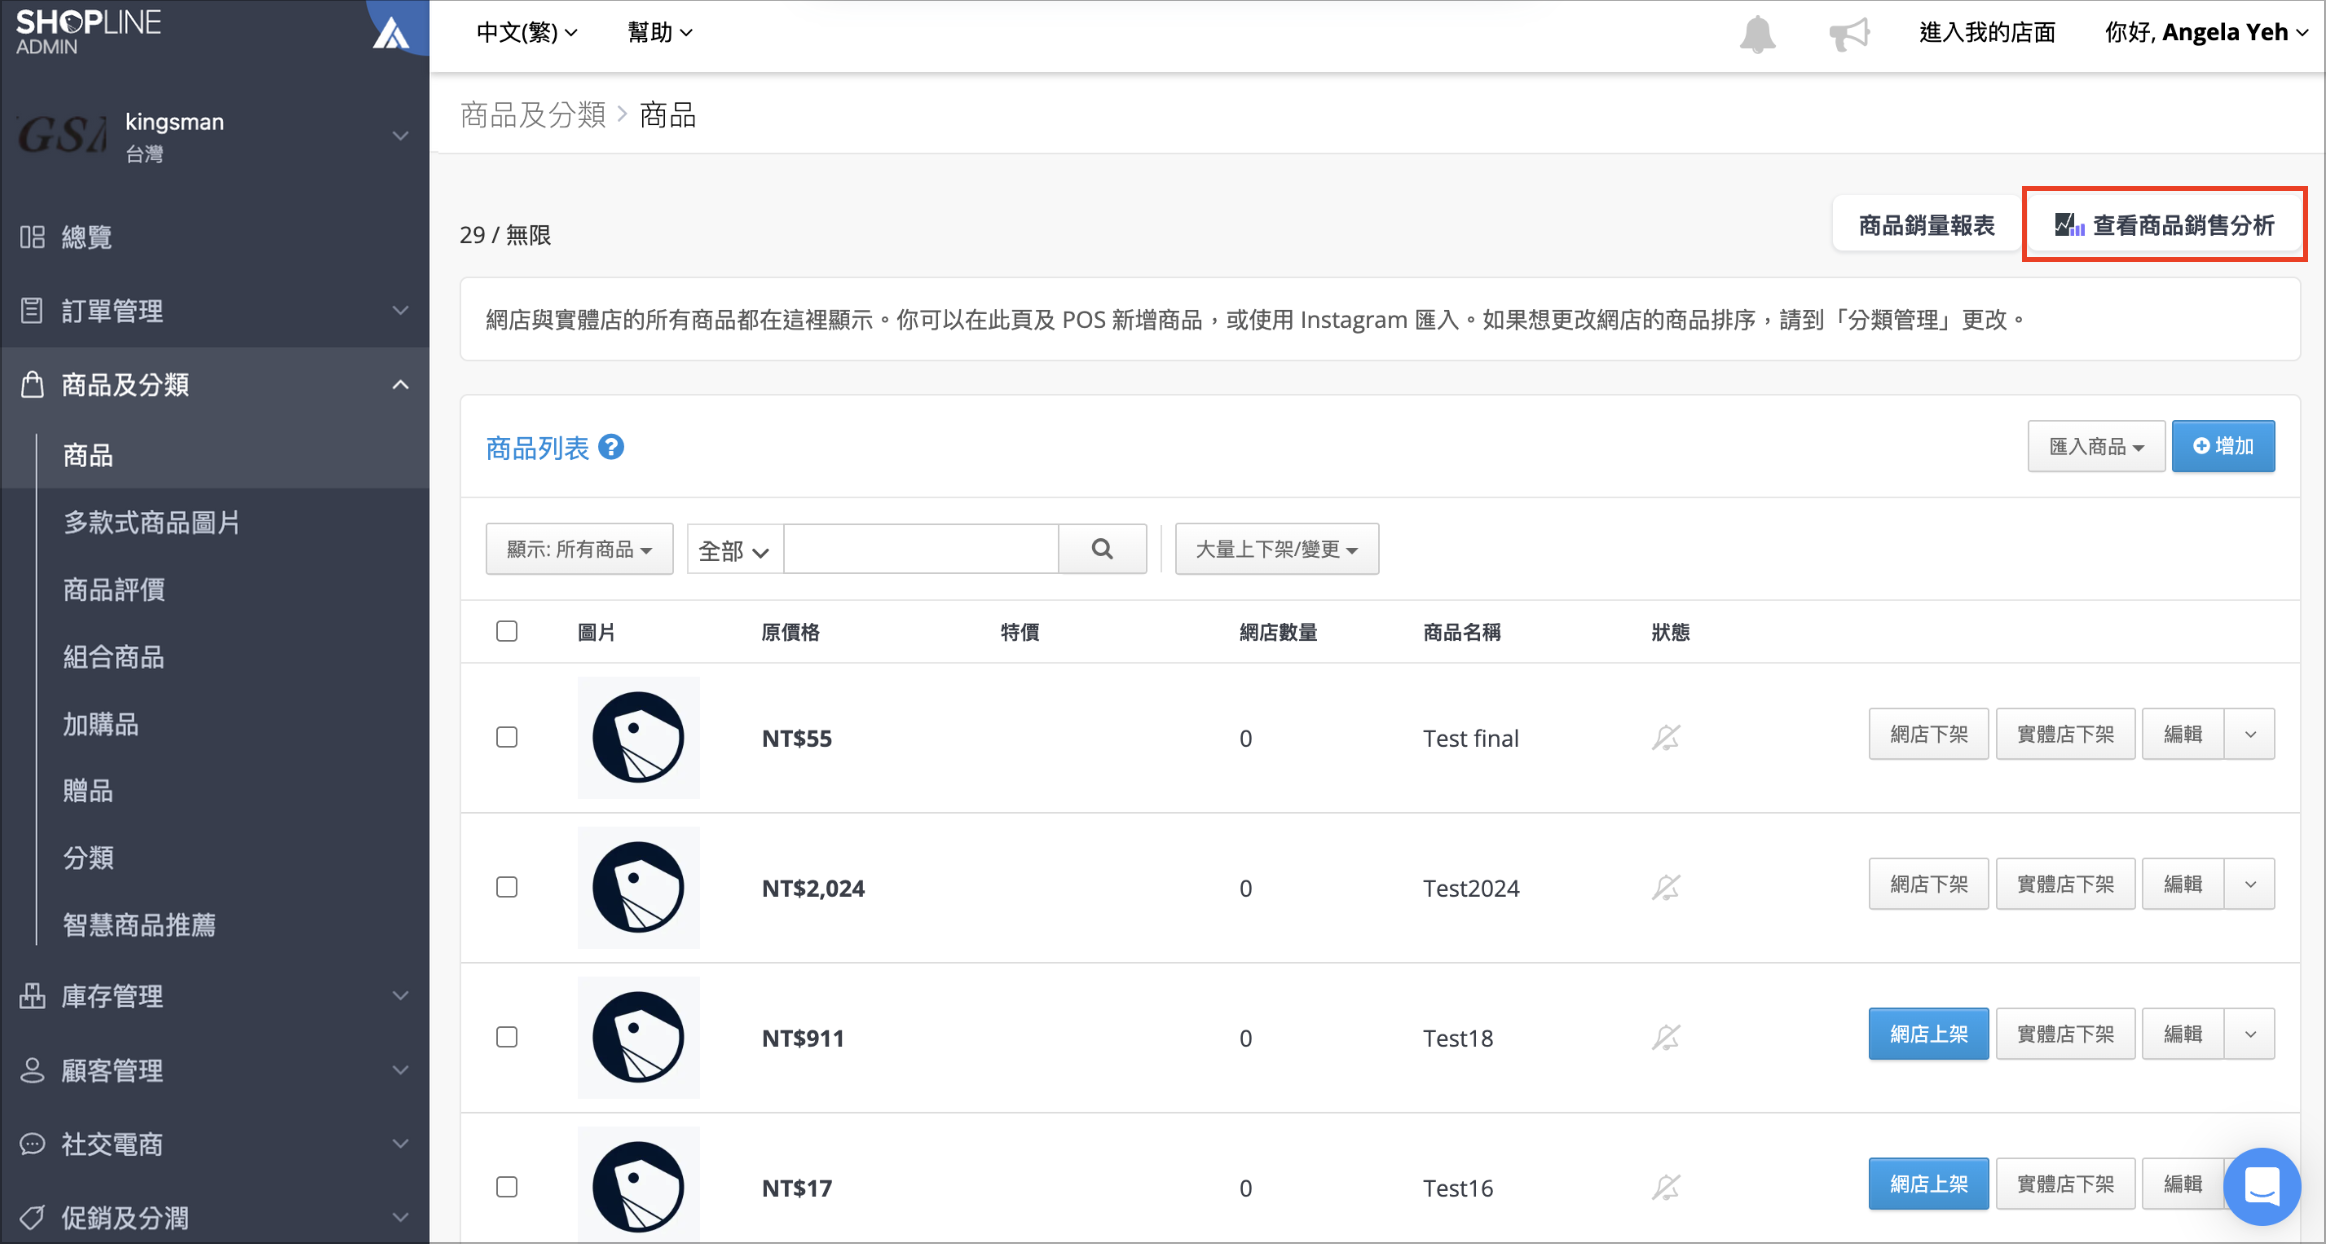This screenshot has height=1244, width=2326.
Task: Click the SHOPLINE Admin logo
Action: (88, 31)
